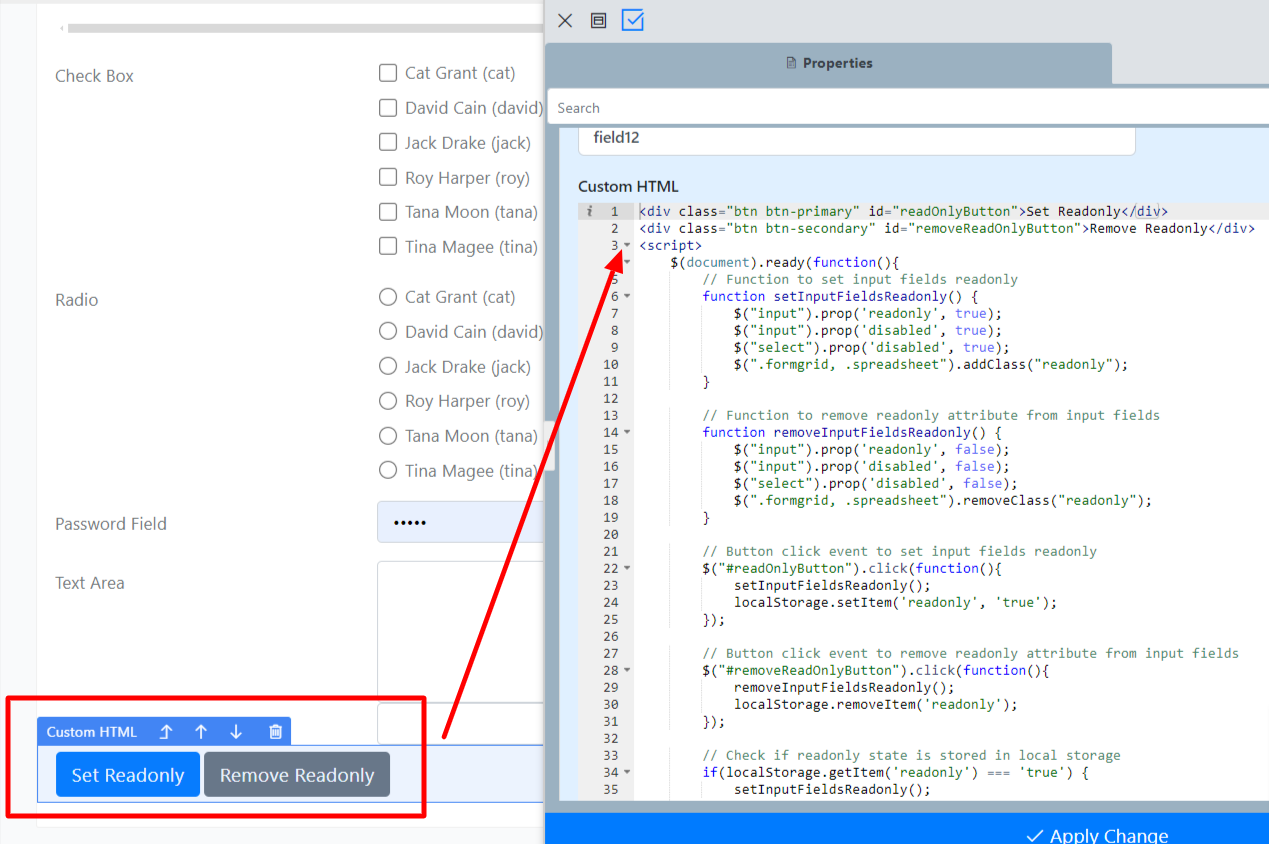This screenshot has width=1269, height=844.
Task: Delete the Custom HTML element with trash icon
Action: tap(275, 732)
